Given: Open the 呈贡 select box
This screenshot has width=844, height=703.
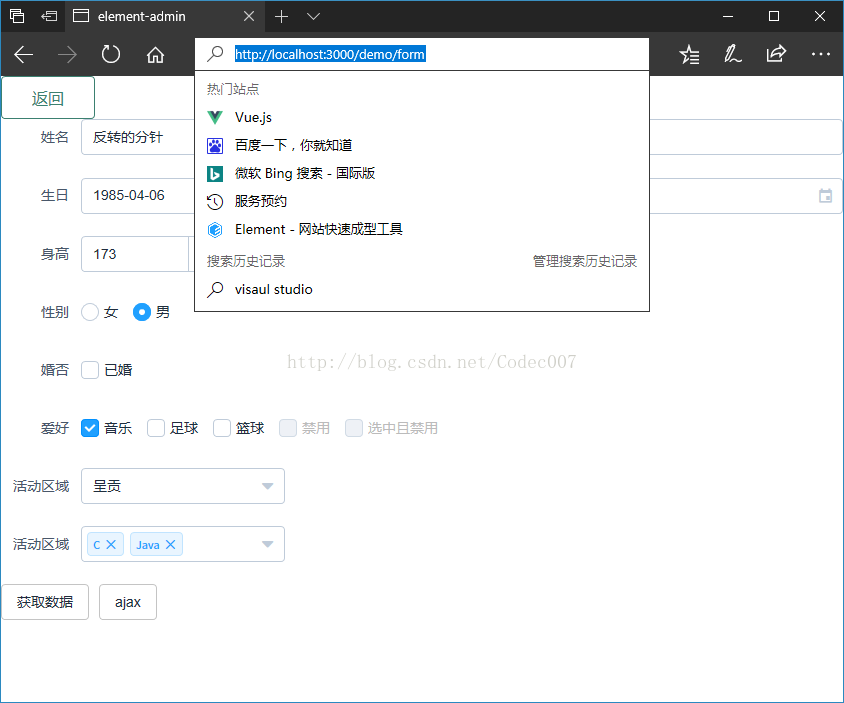Looking at the screenshot, I should 183,487.
